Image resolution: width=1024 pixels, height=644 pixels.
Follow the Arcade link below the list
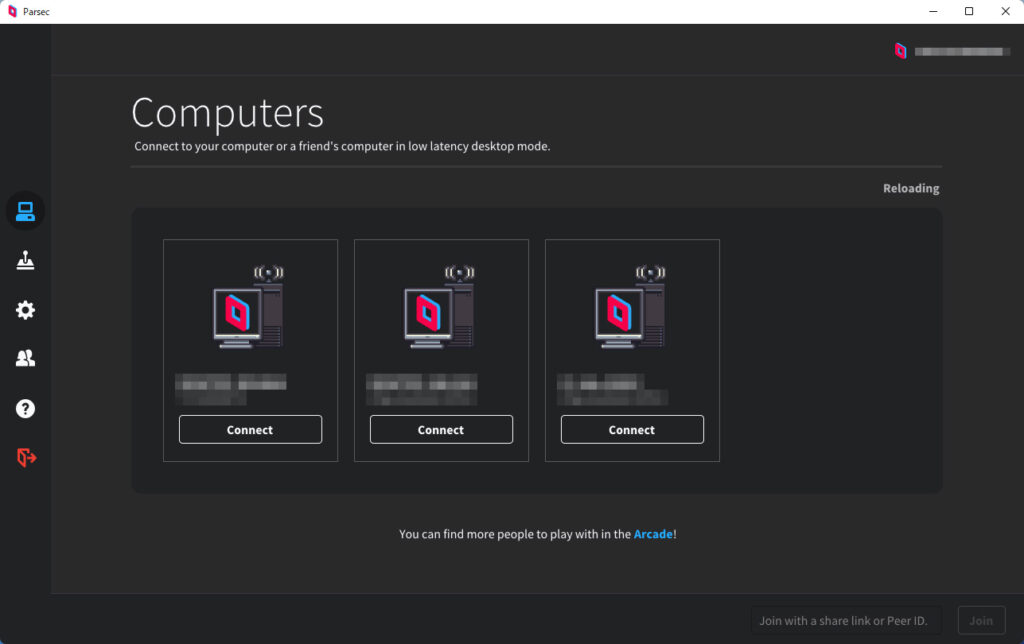[x=653, y=534]
